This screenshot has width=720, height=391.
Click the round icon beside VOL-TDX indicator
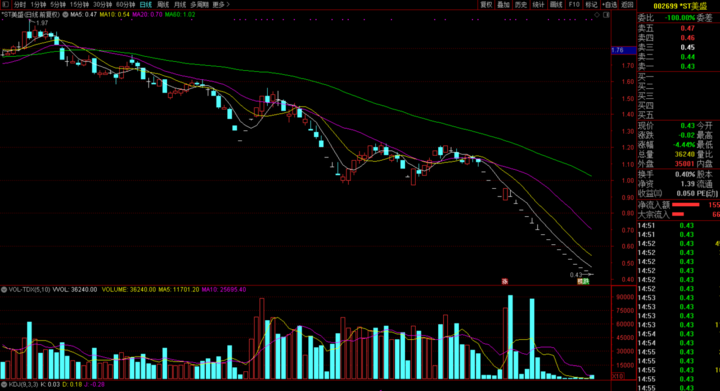4,290
